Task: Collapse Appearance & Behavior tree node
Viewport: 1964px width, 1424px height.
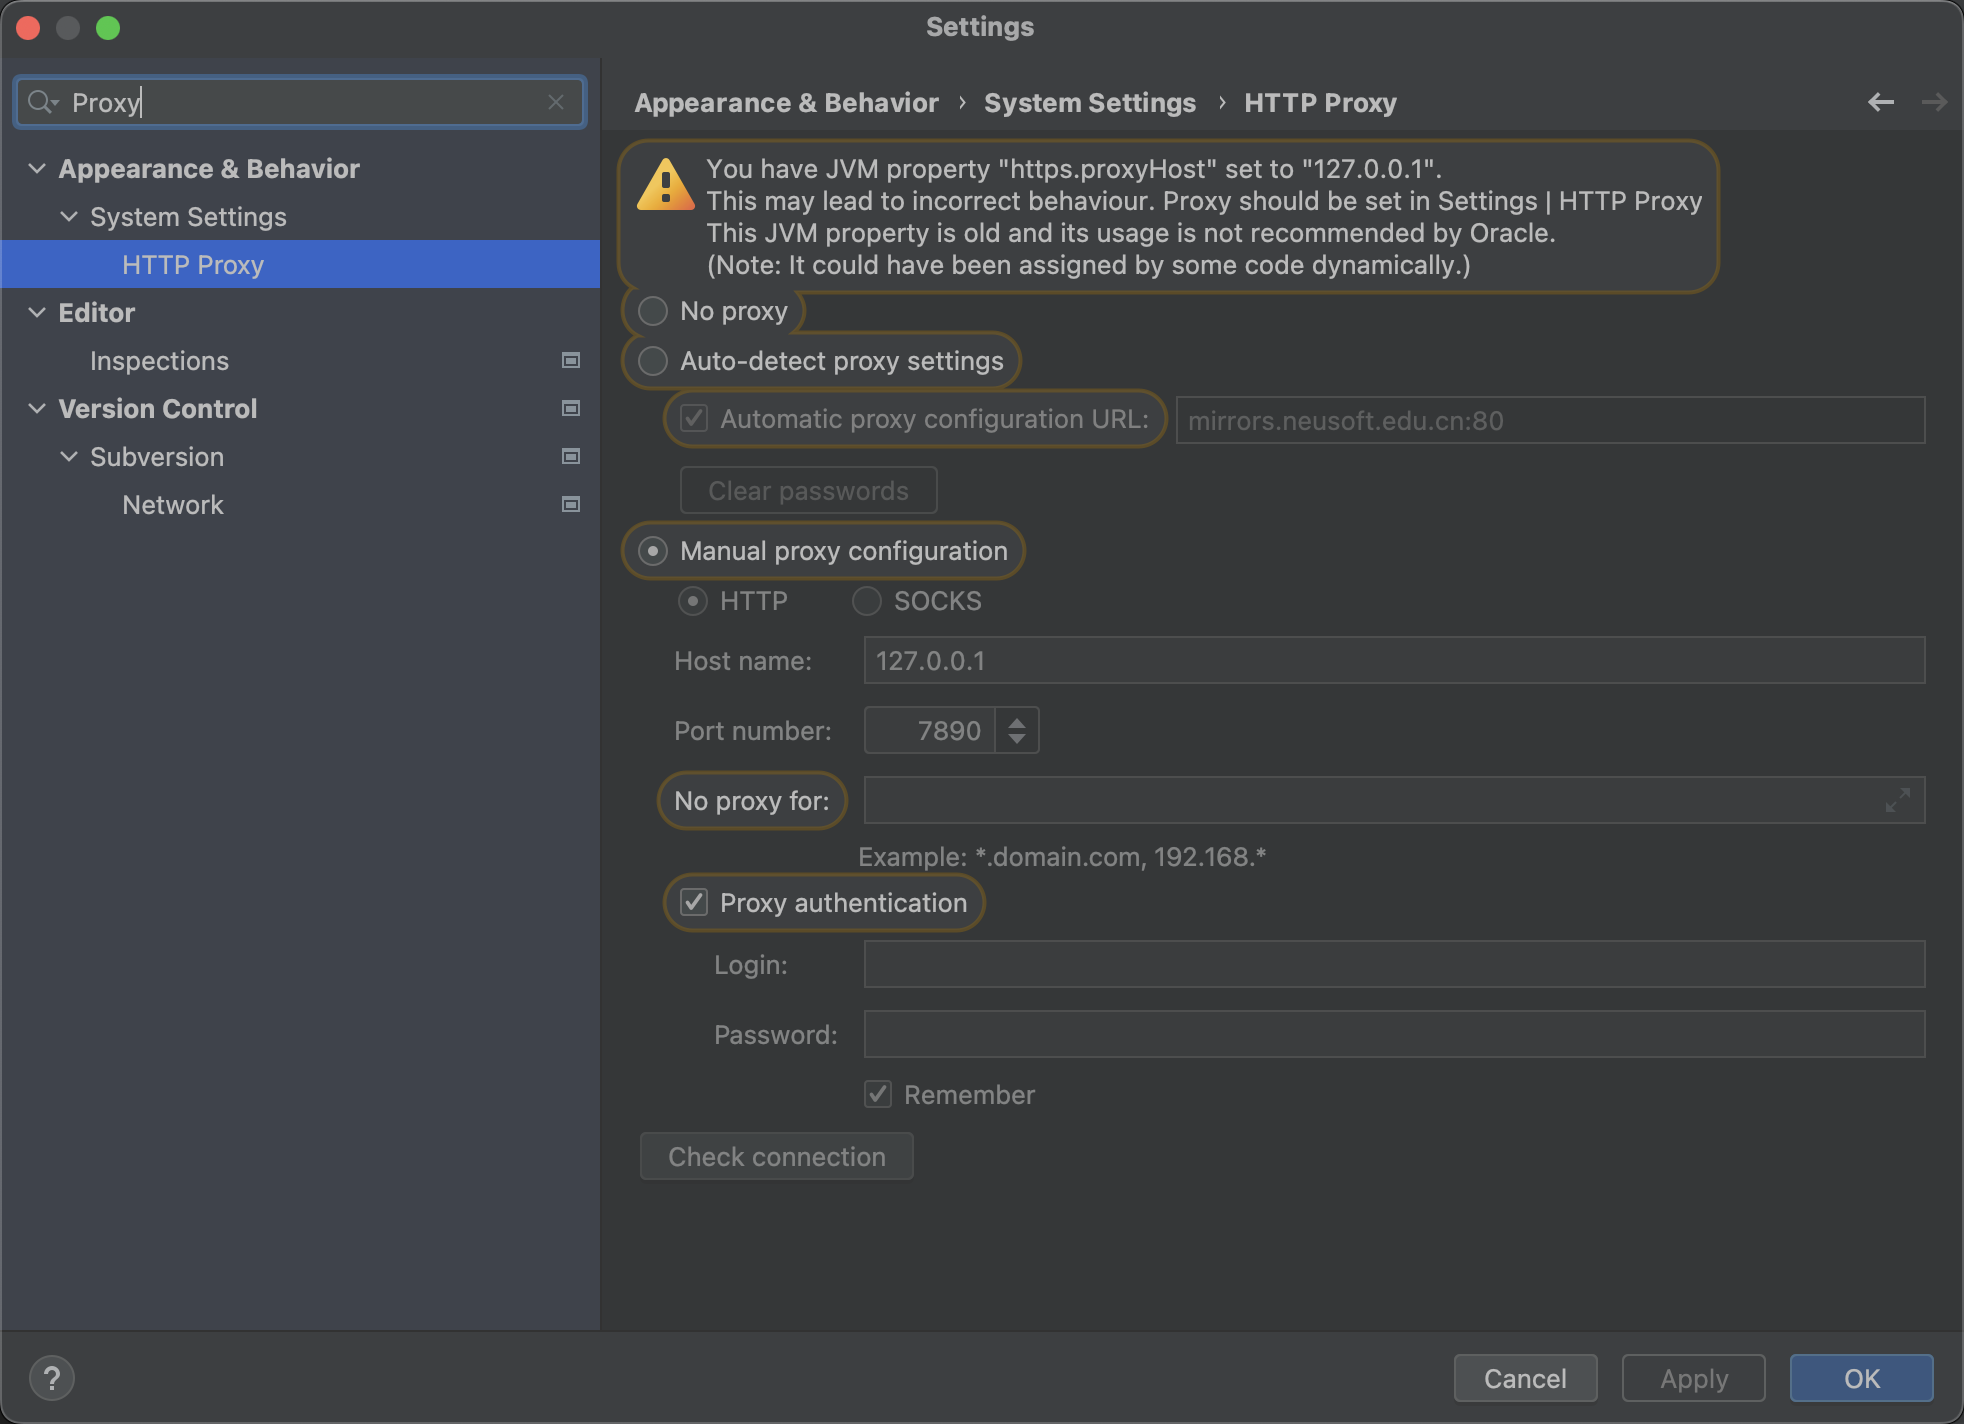Action: coord(37,168)
